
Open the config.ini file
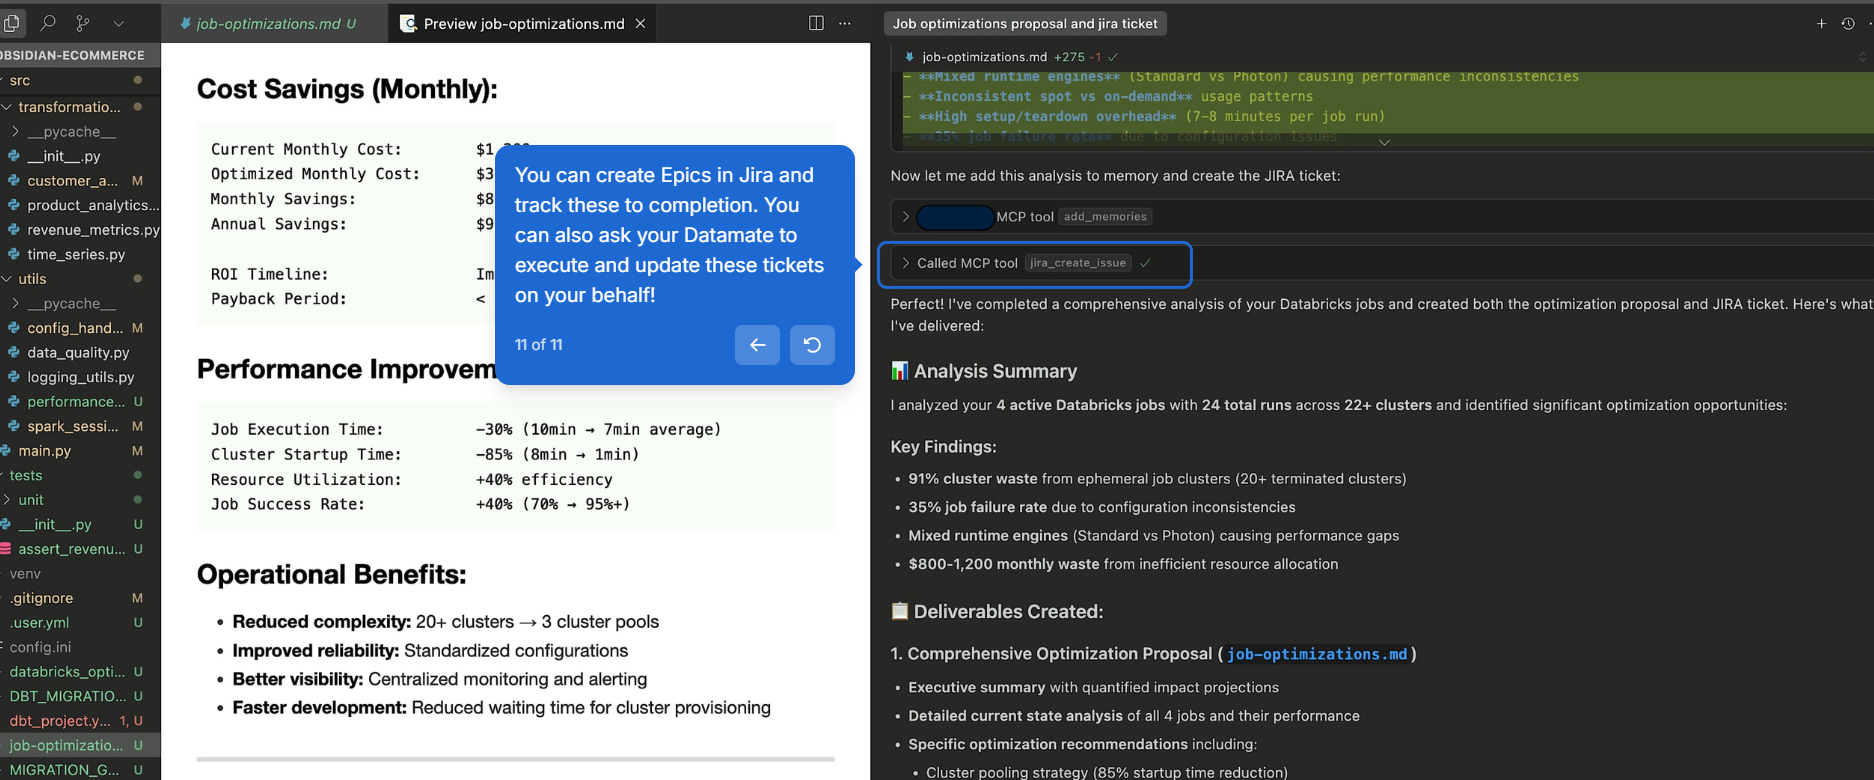click(x=80, y=647)
